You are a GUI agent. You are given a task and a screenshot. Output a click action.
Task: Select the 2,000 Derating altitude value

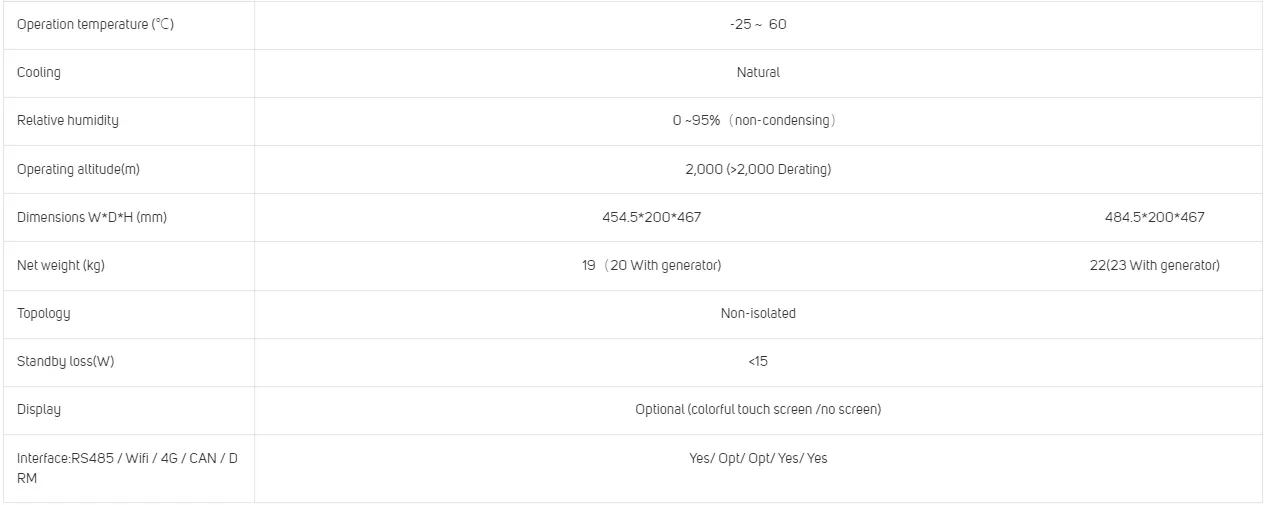pos(758,169)
